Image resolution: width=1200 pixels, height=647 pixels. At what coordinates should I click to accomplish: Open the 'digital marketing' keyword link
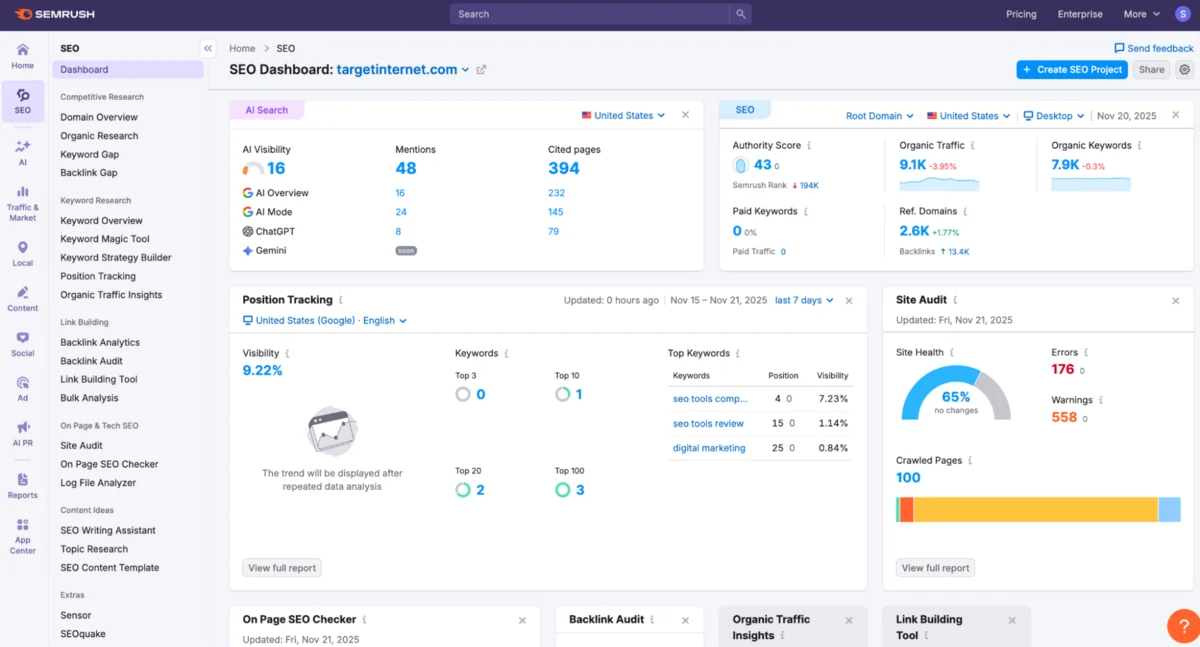click(x=709, y=448)
